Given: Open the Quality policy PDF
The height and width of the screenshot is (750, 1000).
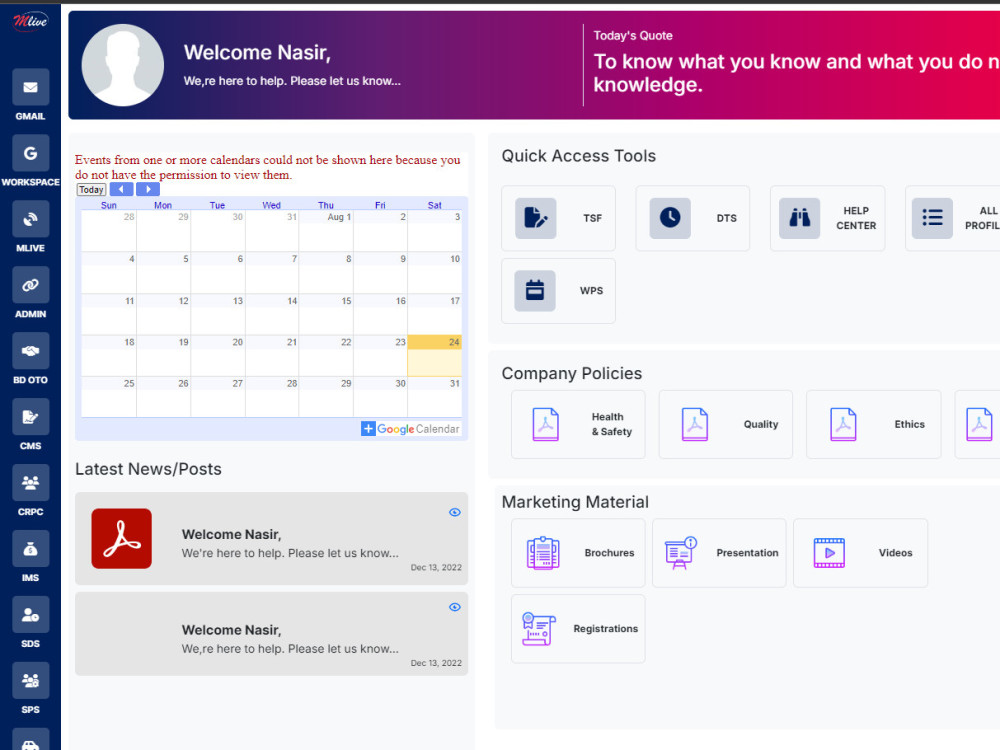Looking at the screenshot, I should [x=726, y=424].
